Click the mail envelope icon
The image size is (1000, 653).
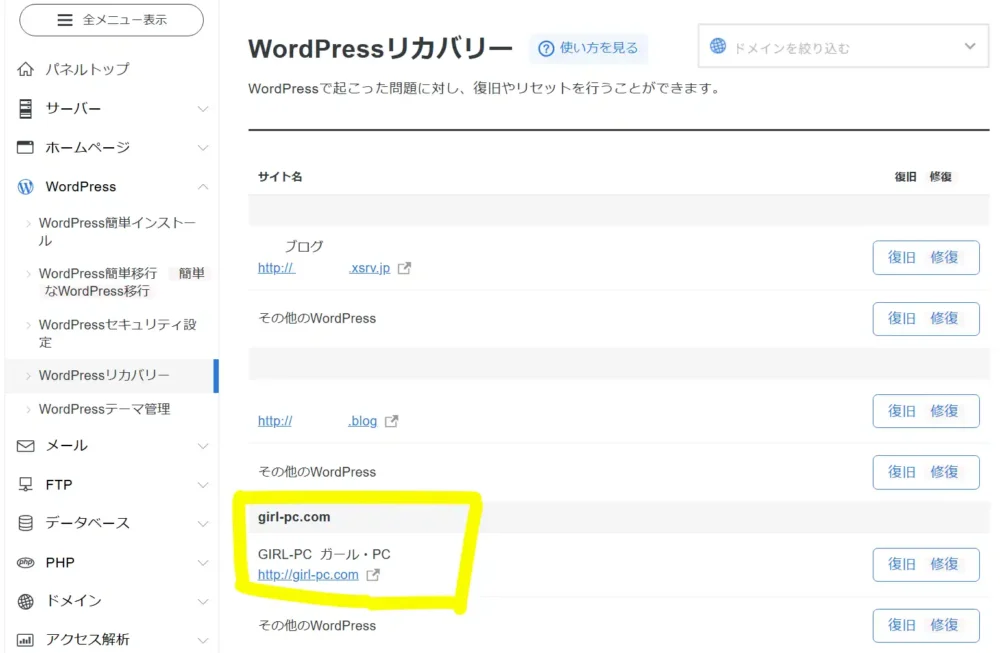click(x=26, y=446)
